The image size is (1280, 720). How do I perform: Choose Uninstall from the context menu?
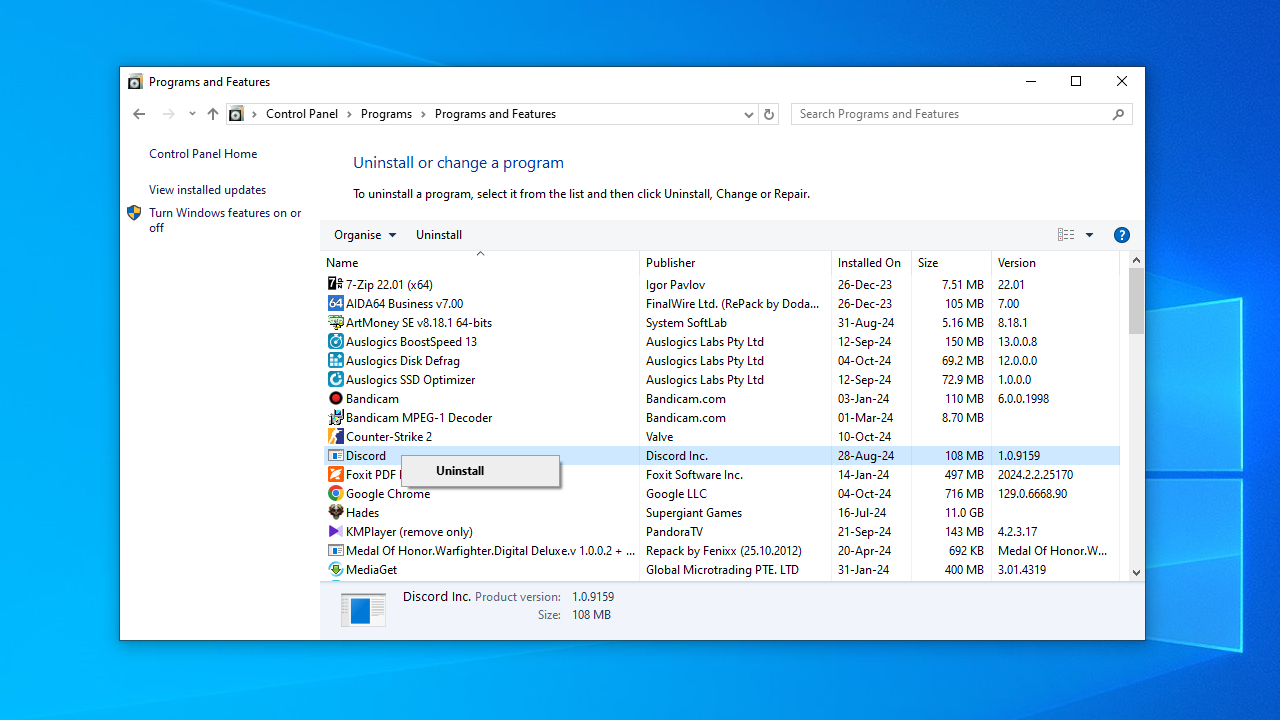(460, 471)
